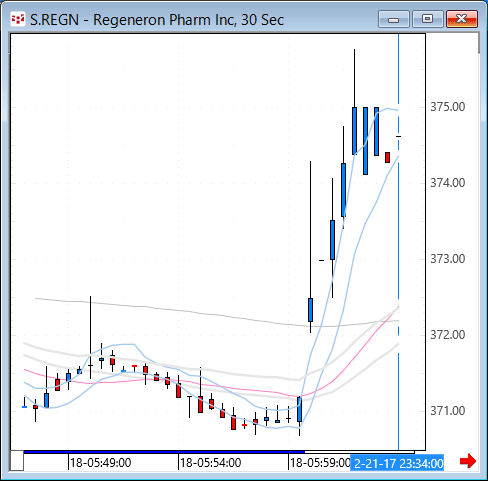
Task: Click the blue horizontal time scrollbar
Action: click(x=164, y=452)
